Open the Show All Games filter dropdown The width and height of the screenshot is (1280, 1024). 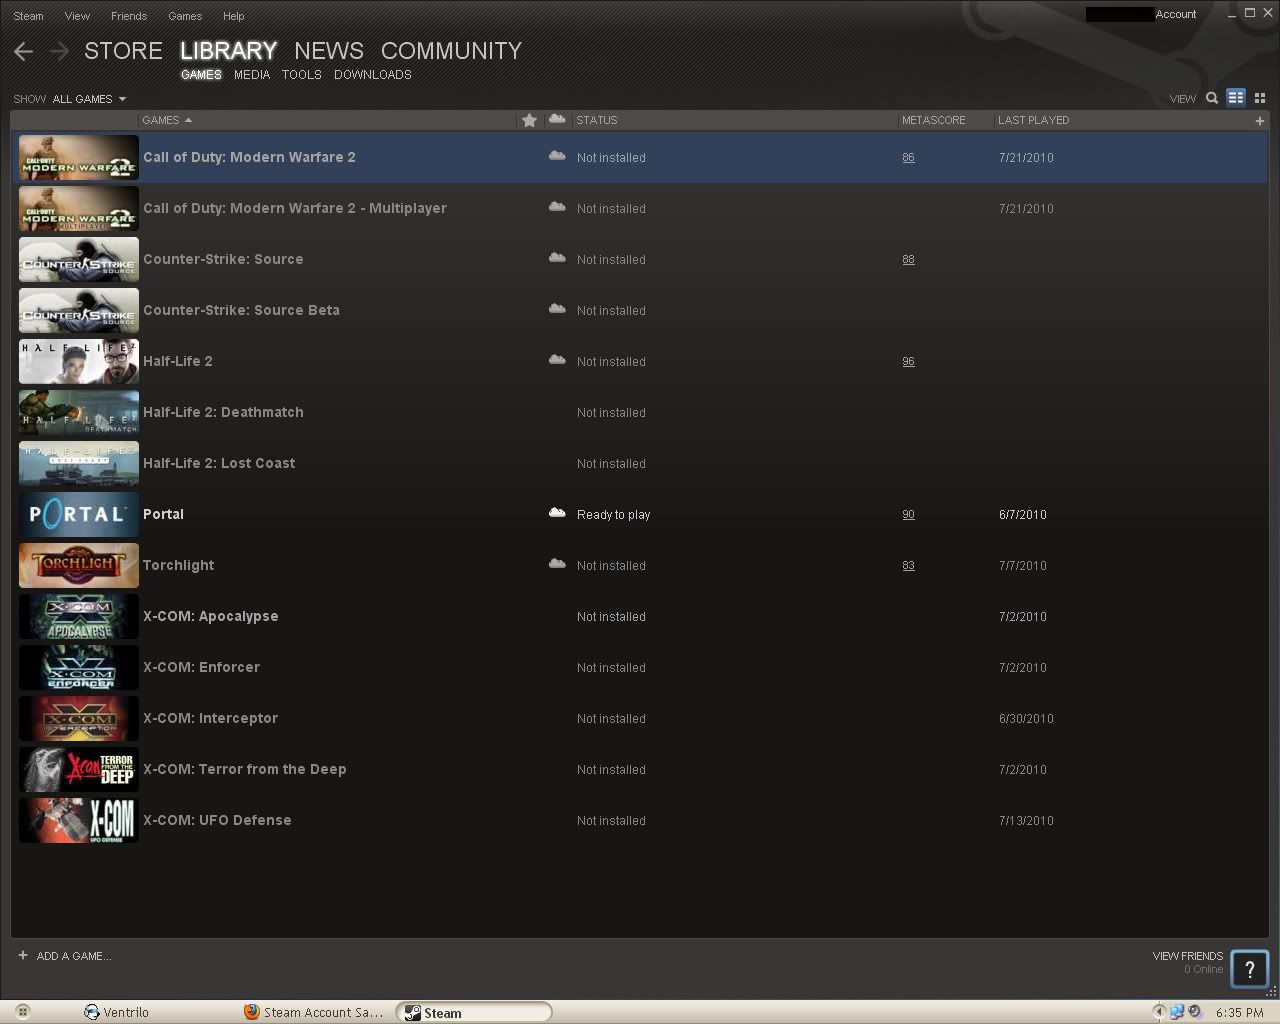(89, 99)
